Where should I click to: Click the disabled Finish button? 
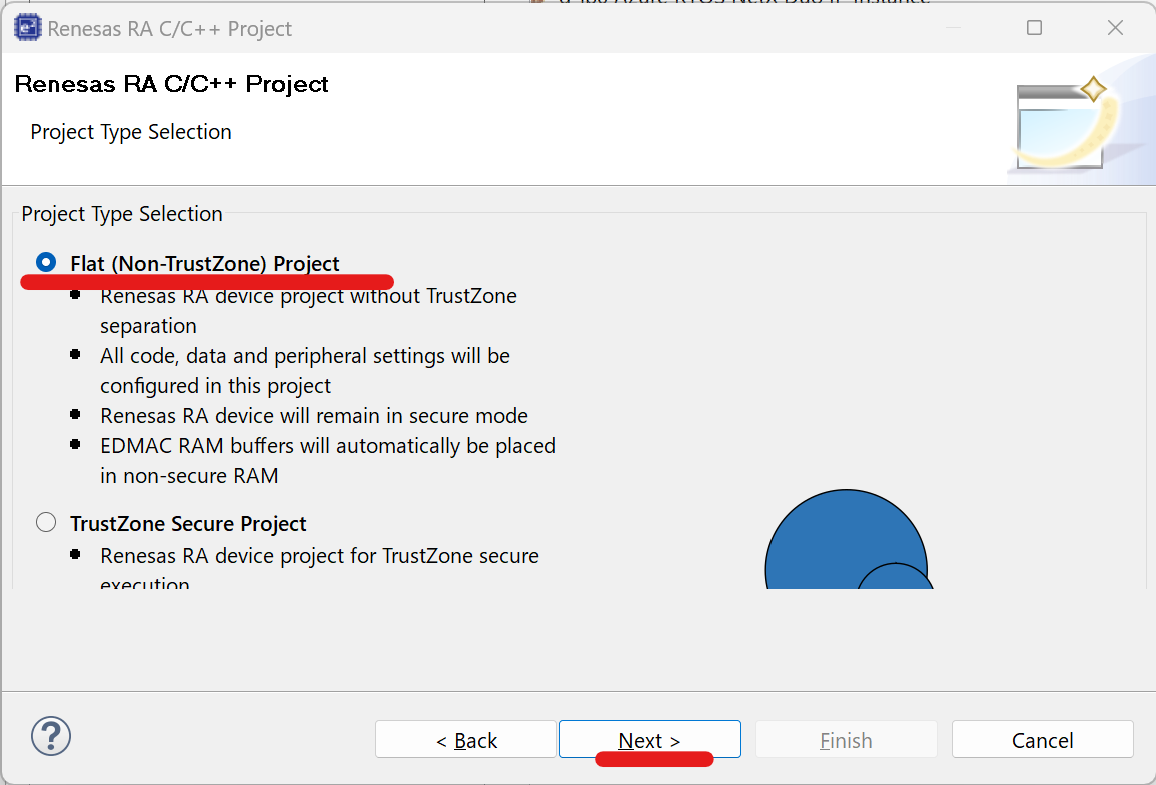pos(846,739)
